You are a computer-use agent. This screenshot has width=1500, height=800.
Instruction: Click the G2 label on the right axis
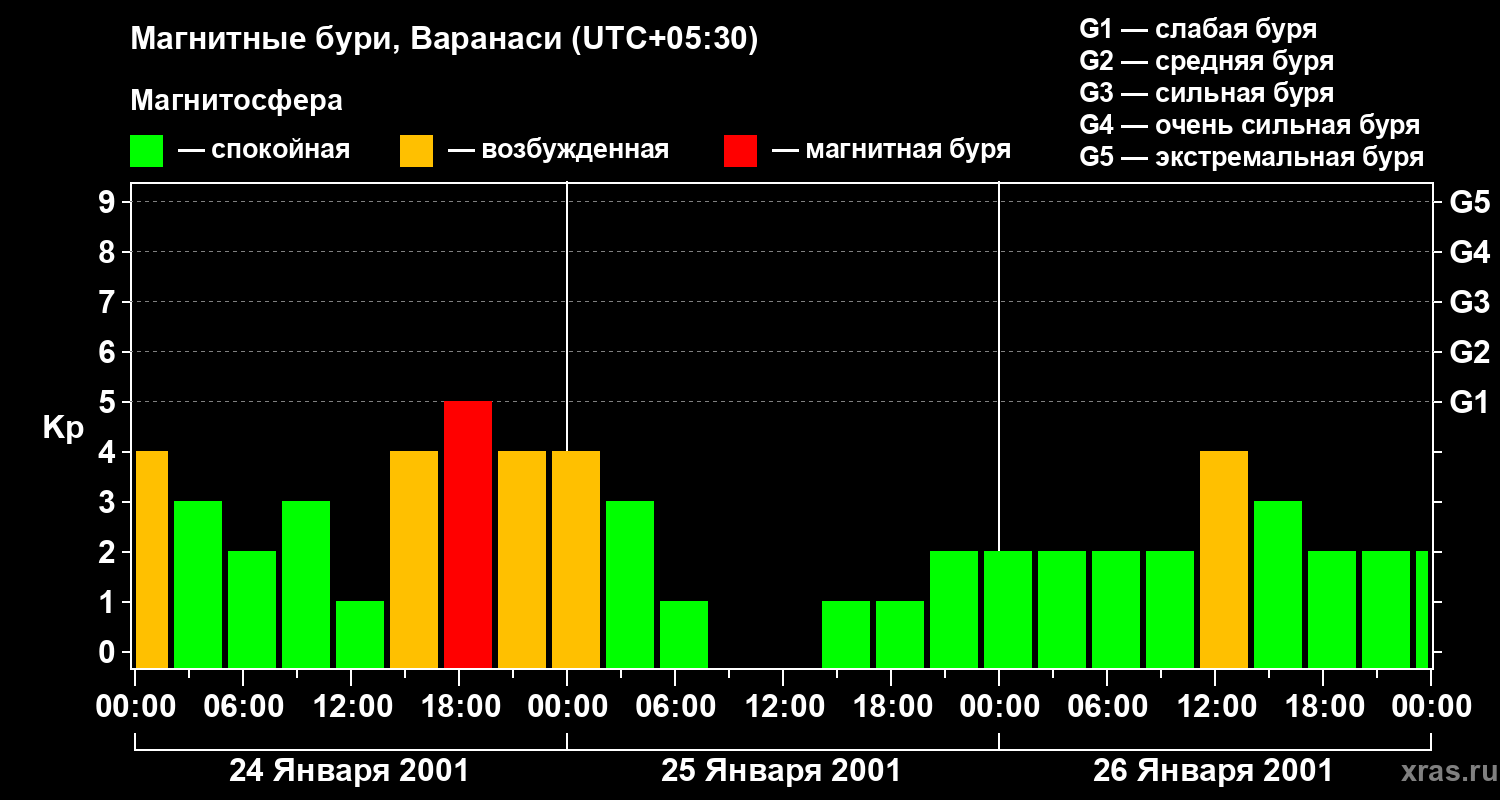point(1469,352)
